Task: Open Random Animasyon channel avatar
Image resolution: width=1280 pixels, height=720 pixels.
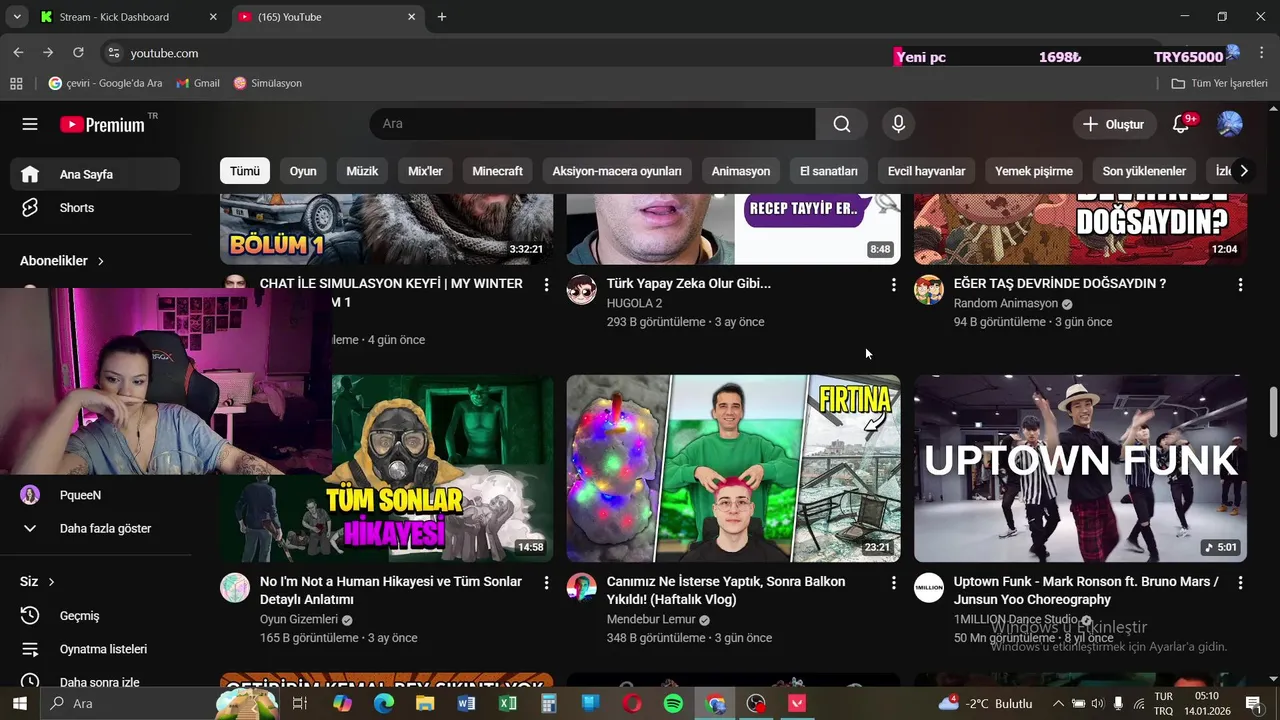Action: (x=929, y=290)
